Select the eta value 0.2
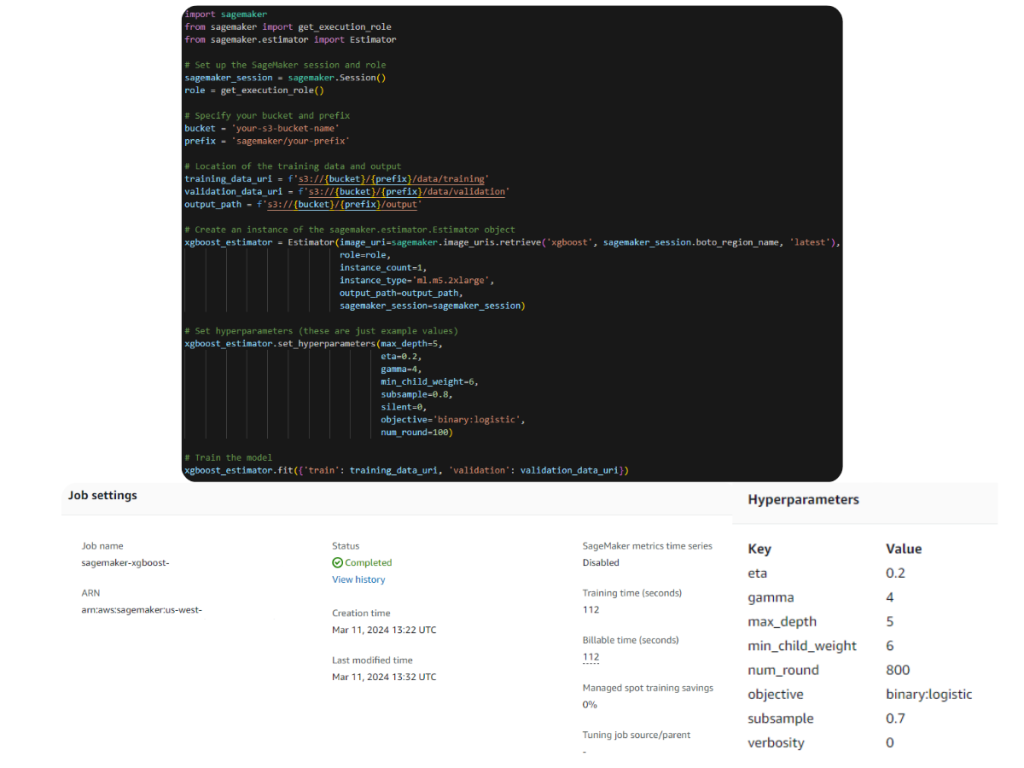1024x768 pixels. (895, 573)
